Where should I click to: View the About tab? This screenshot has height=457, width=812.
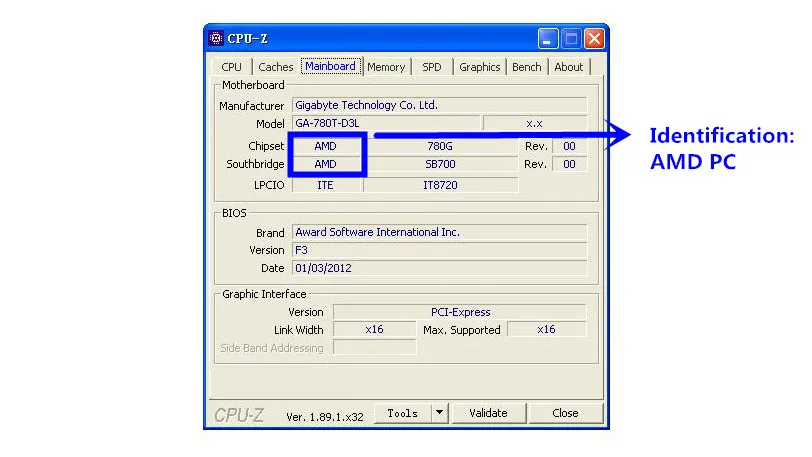pos(569,67)
